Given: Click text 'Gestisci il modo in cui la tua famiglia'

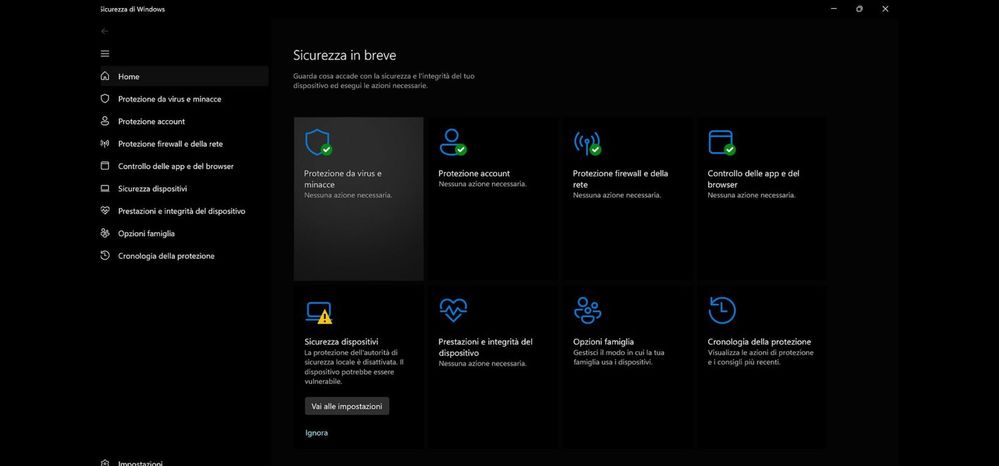Looking at the screenshot, I should coord(619,357).
